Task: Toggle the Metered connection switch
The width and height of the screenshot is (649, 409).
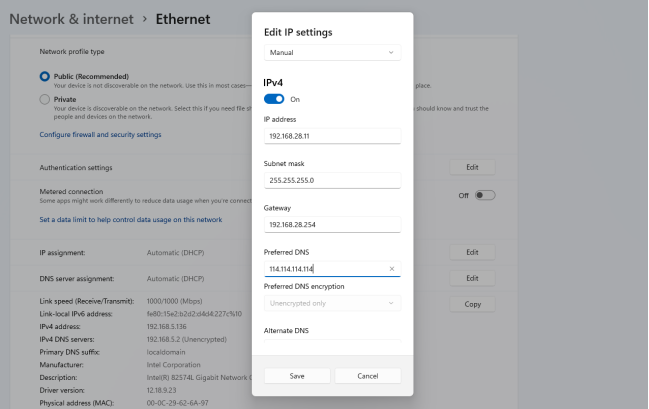Action: pyautogui.click(x=485, y=195)
